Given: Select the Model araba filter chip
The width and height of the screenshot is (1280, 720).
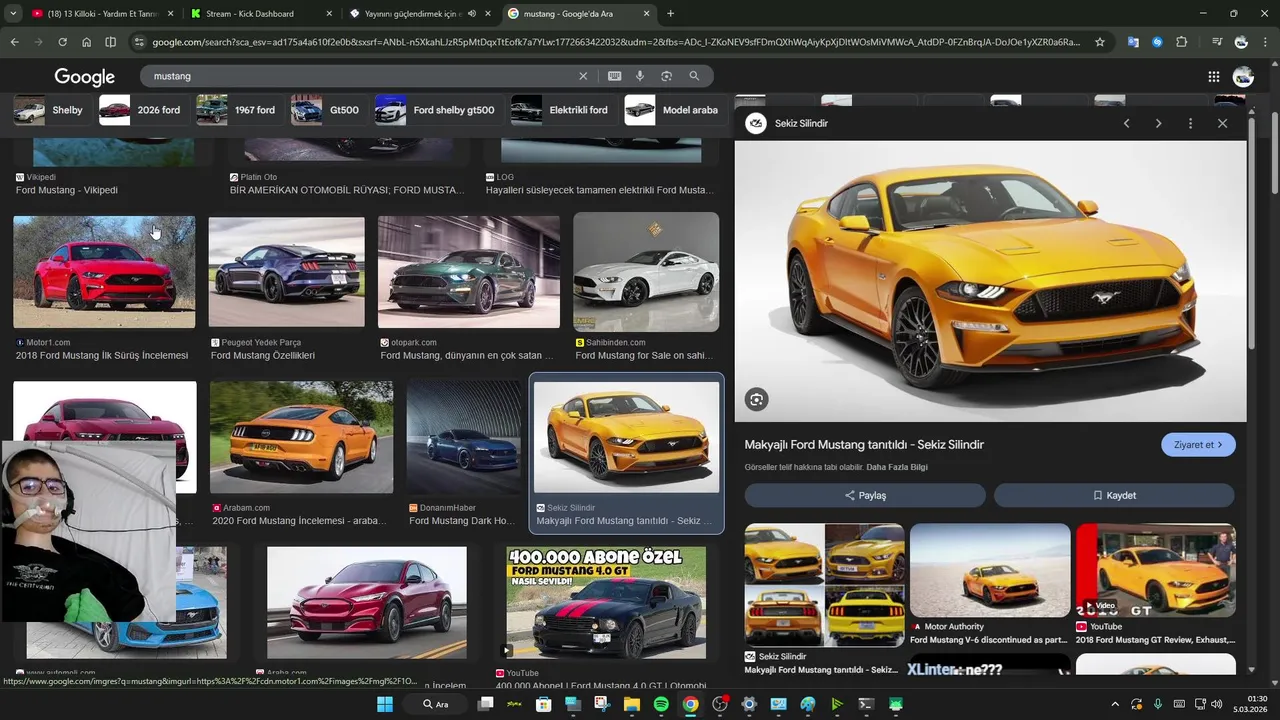Looking at the screenshot, I should [x=673, y=110].
